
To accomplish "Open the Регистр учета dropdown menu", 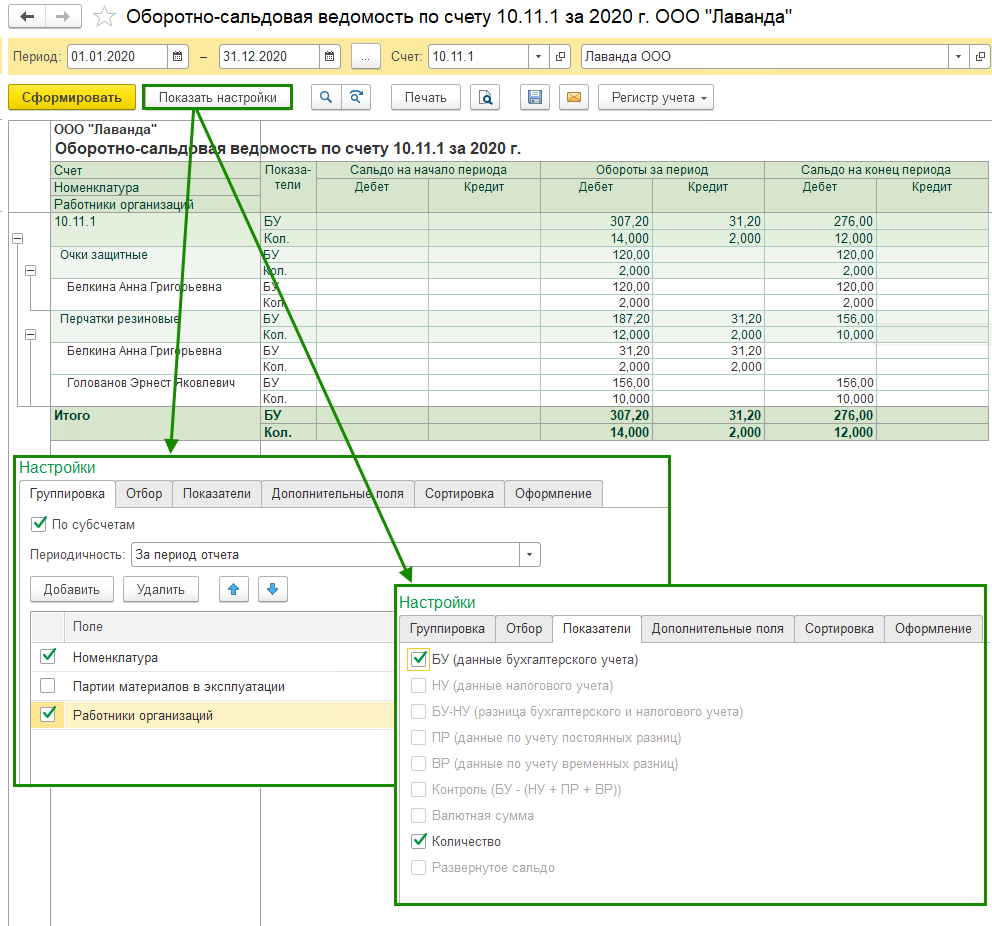I will click(x=656, y=97).
